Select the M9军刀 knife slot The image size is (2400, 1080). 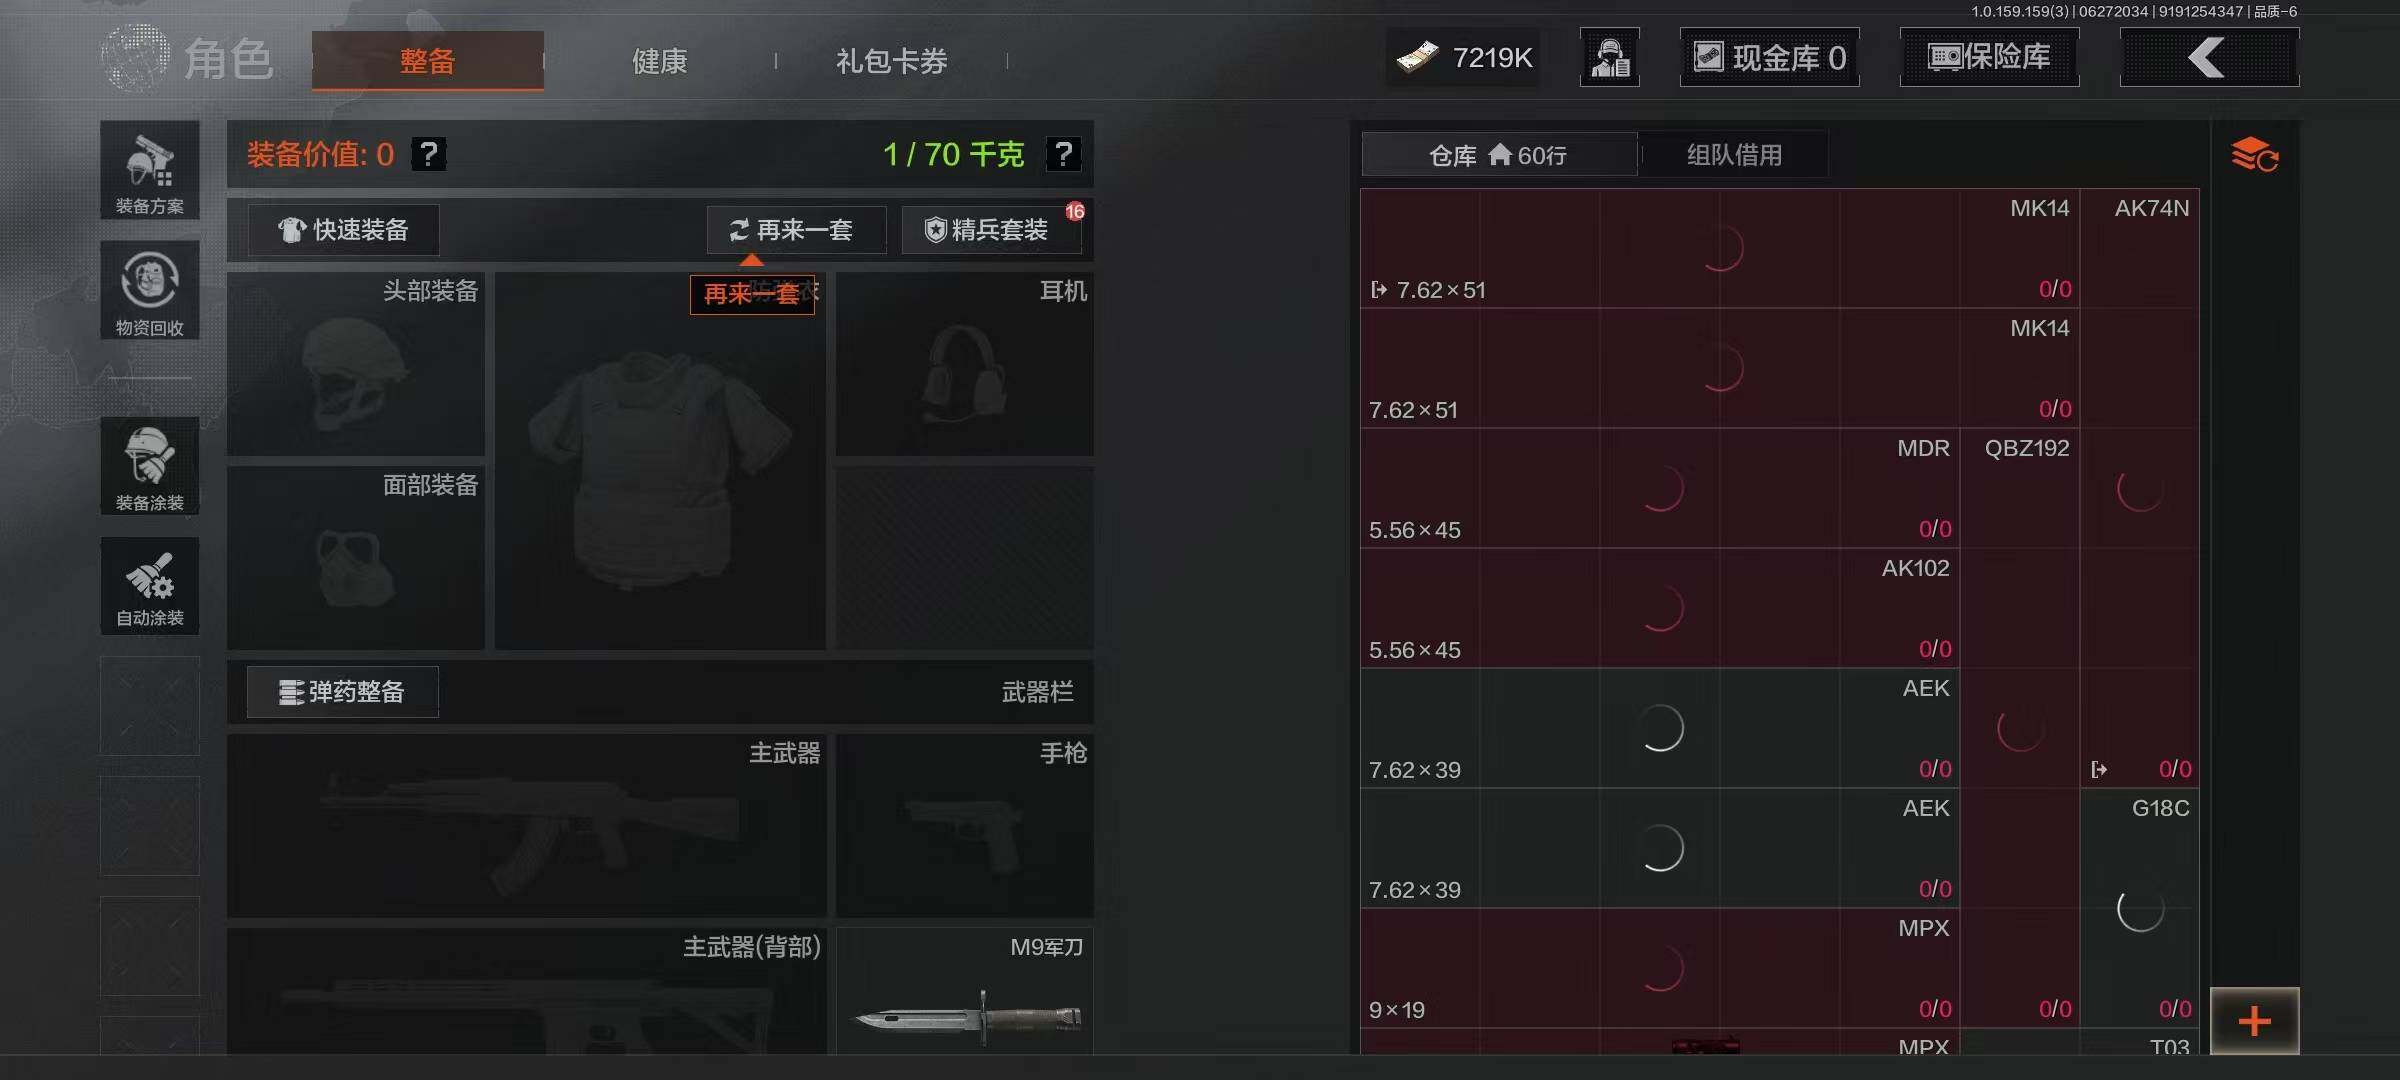click(x=965, y=991)
